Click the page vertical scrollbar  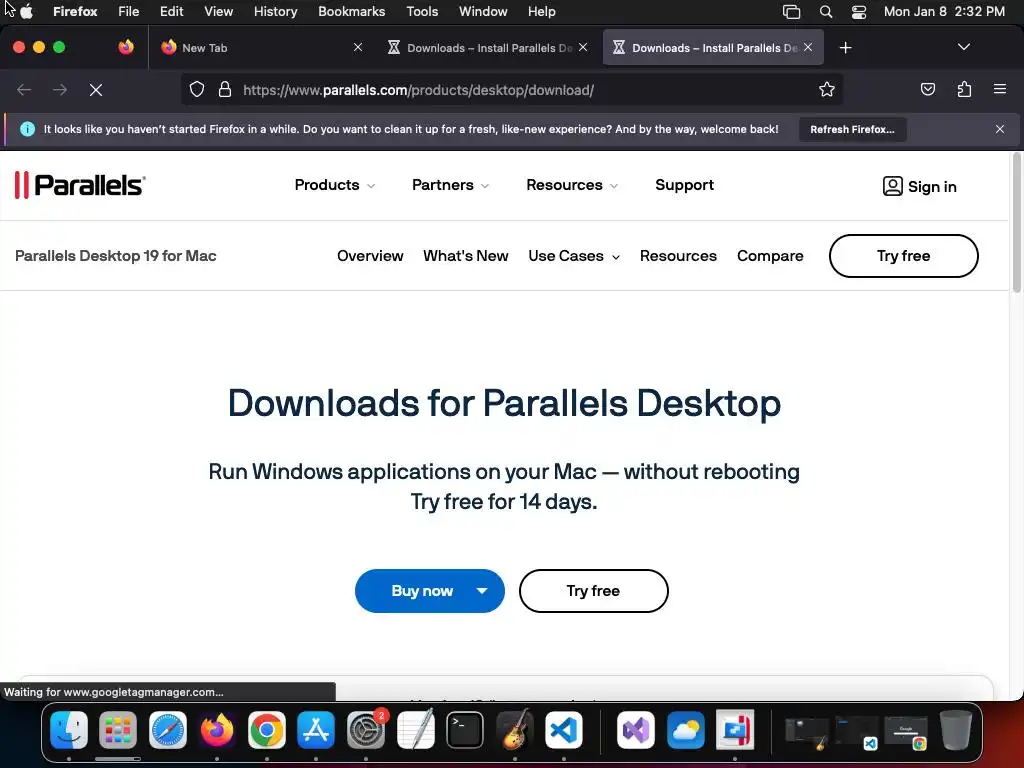click(1016, 222)
